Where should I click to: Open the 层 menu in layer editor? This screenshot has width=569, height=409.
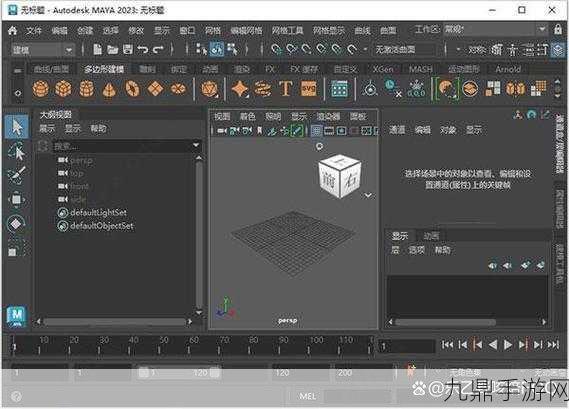(395, 250)
